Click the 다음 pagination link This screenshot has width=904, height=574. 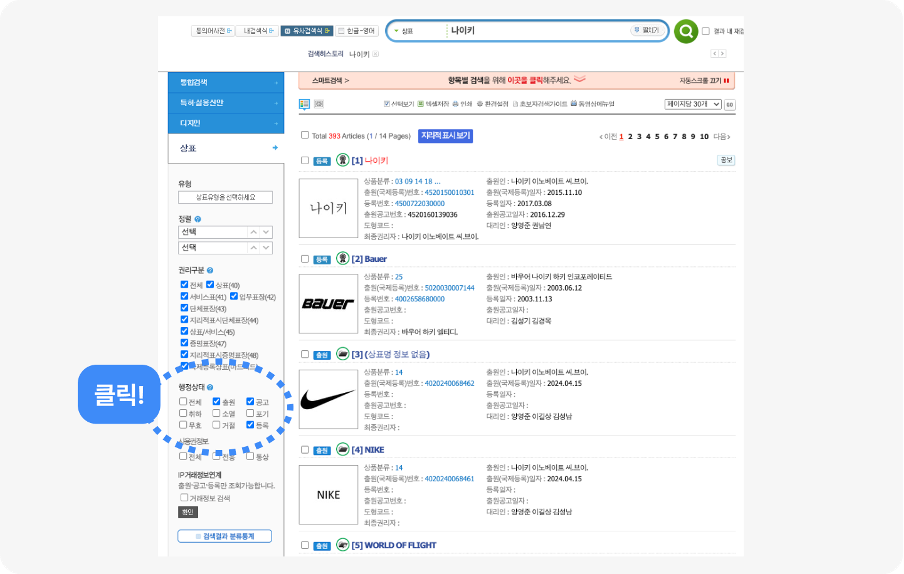[x=722, y=137]
